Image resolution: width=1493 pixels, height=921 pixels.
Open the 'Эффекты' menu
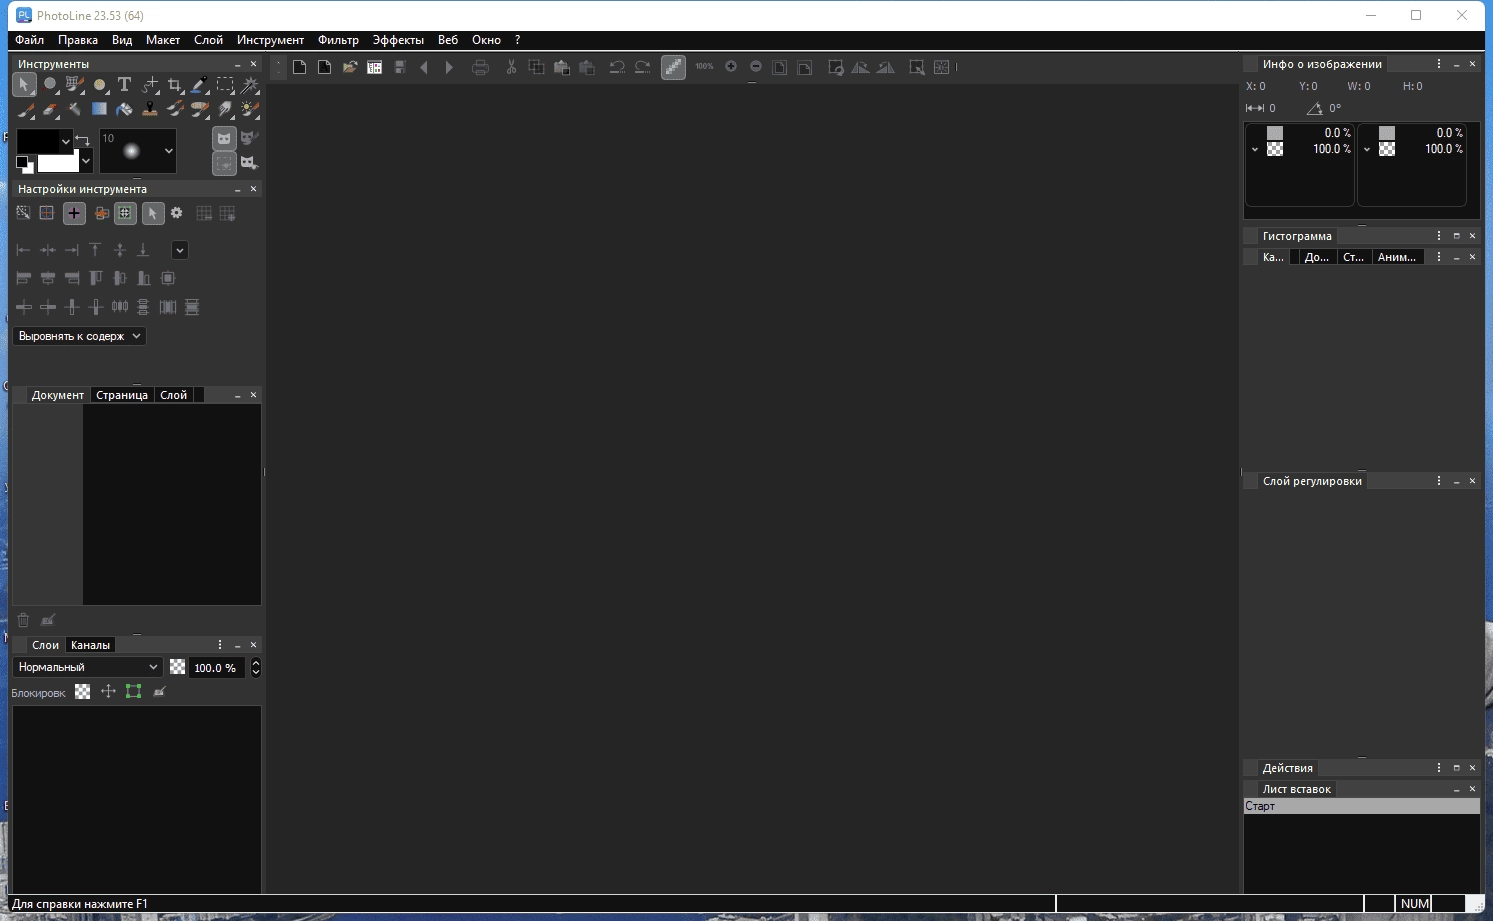click(398, 40)
